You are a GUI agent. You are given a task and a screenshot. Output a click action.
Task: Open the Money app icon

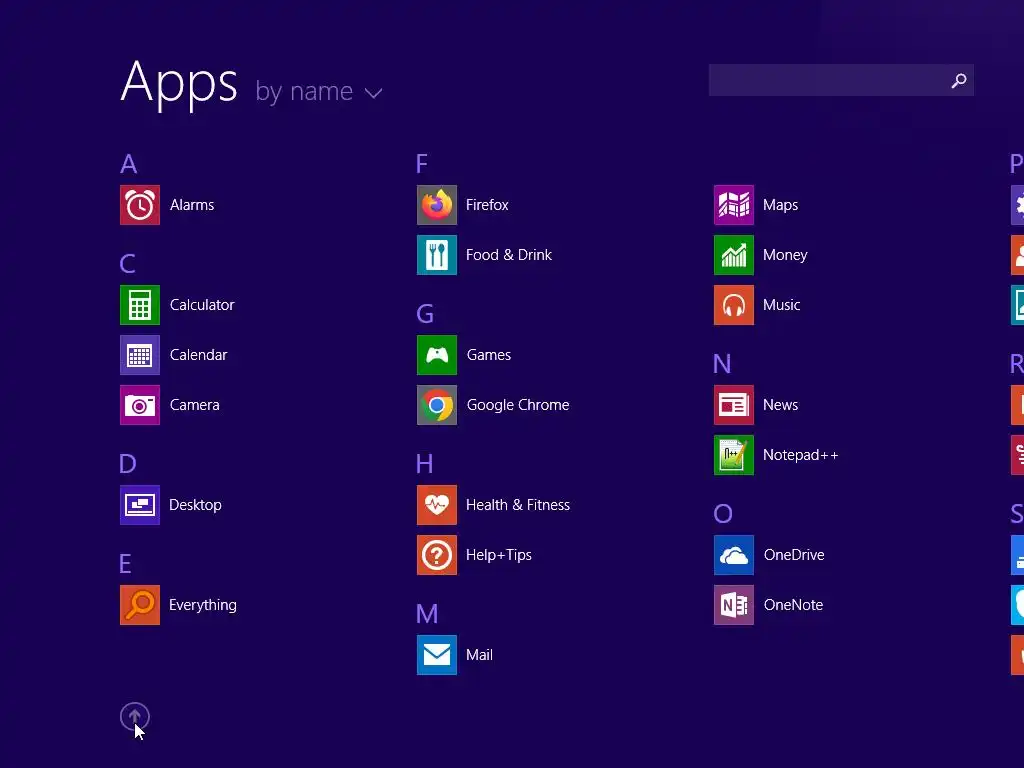[x=734, y=255]
